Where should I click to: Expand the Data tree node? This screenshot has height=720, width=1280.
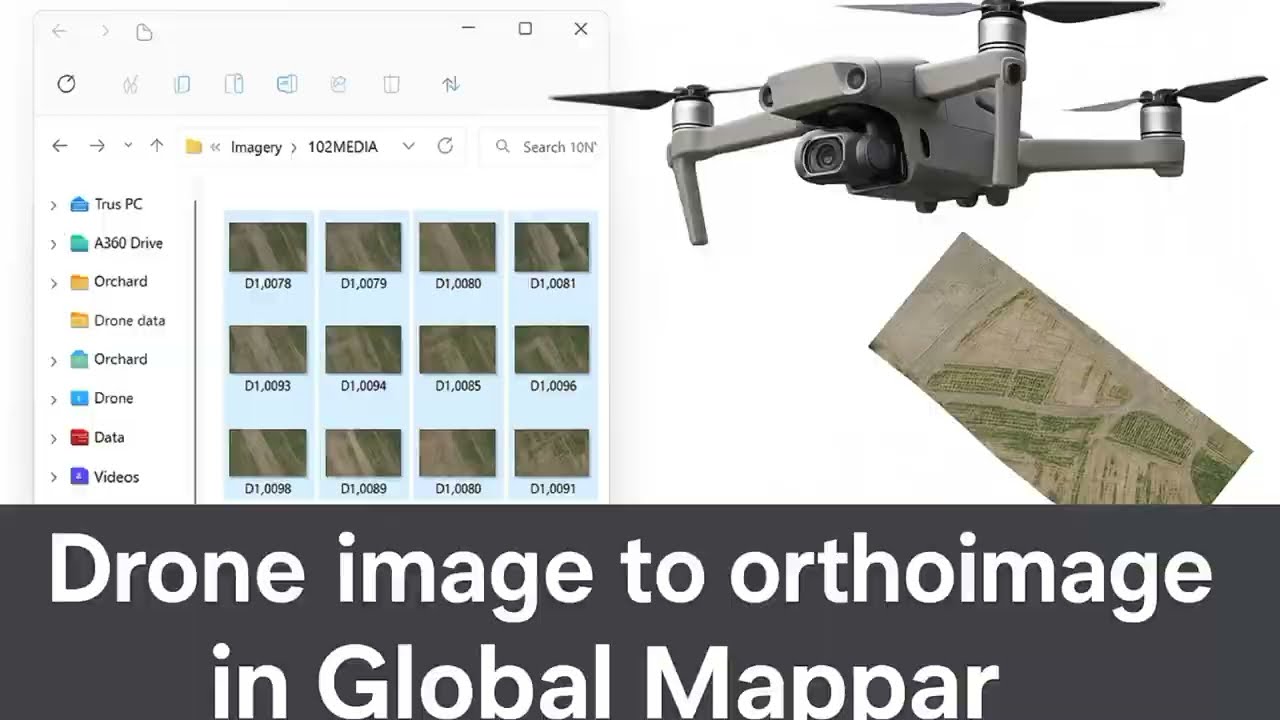coord(54,438)
